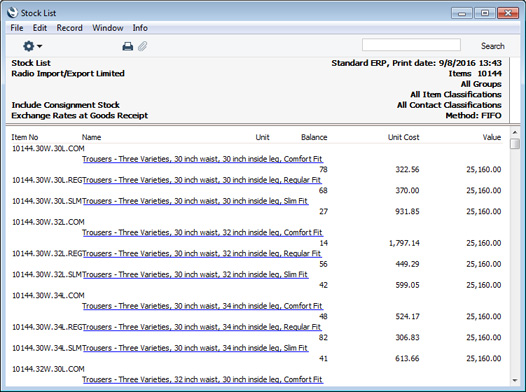Click balance value 78

coord(323,170)
